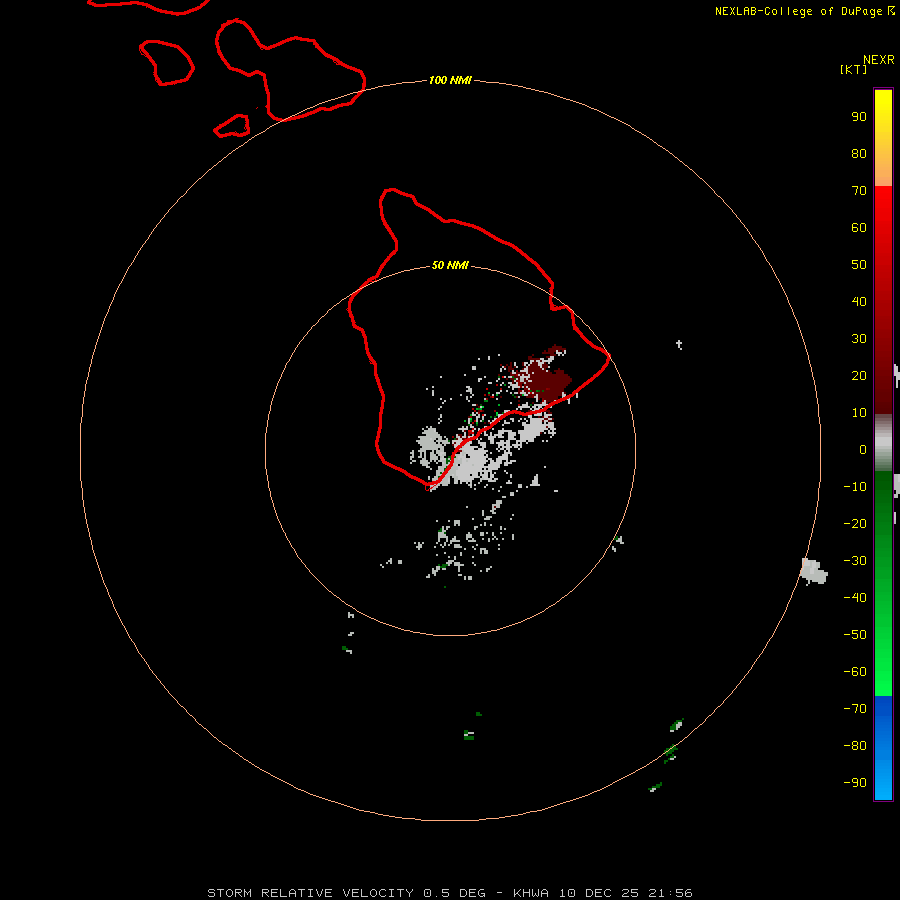The height and width of the screenshot is (900, 900).
Task: Click the -60 knot scale value
Action: (x=855, y=672)
